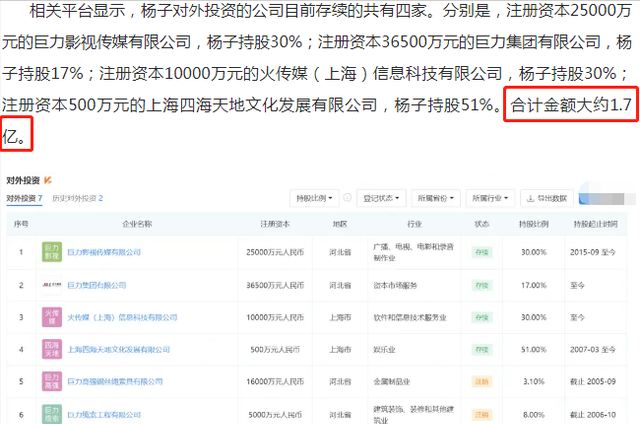Click the 10000万元人民币 capital cell

point(275,317)
